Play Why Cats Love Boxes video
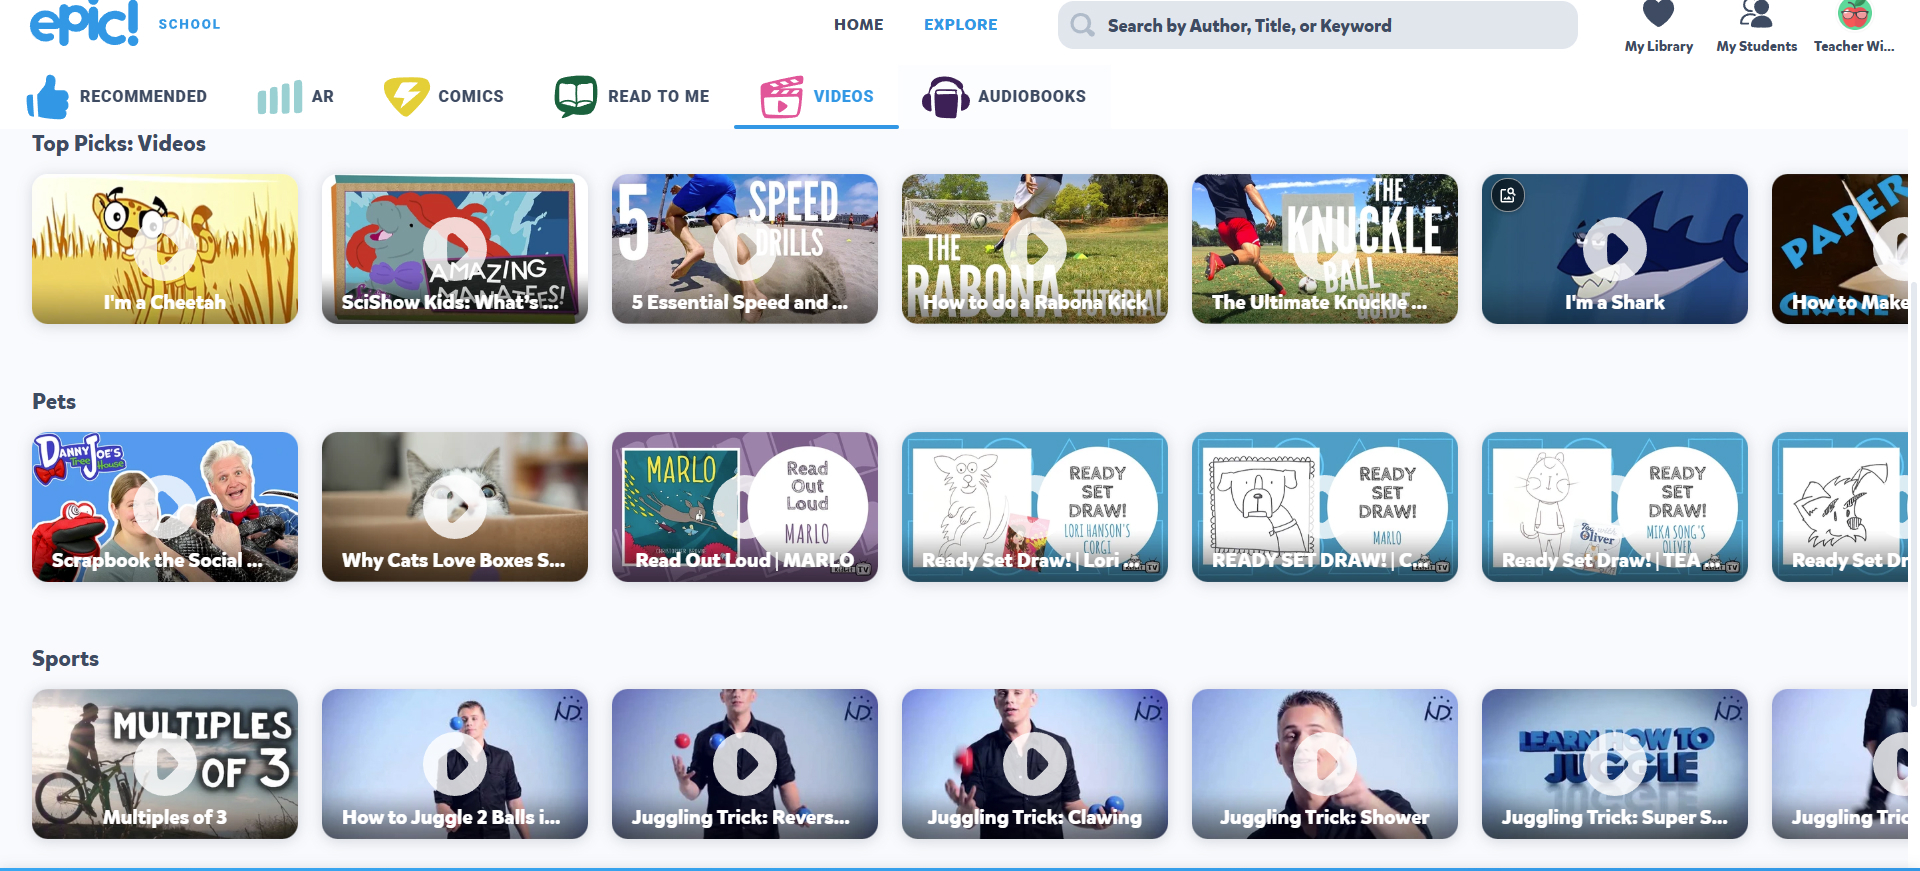The height and width of the screenshot is (871, 1920). [455, 506]
